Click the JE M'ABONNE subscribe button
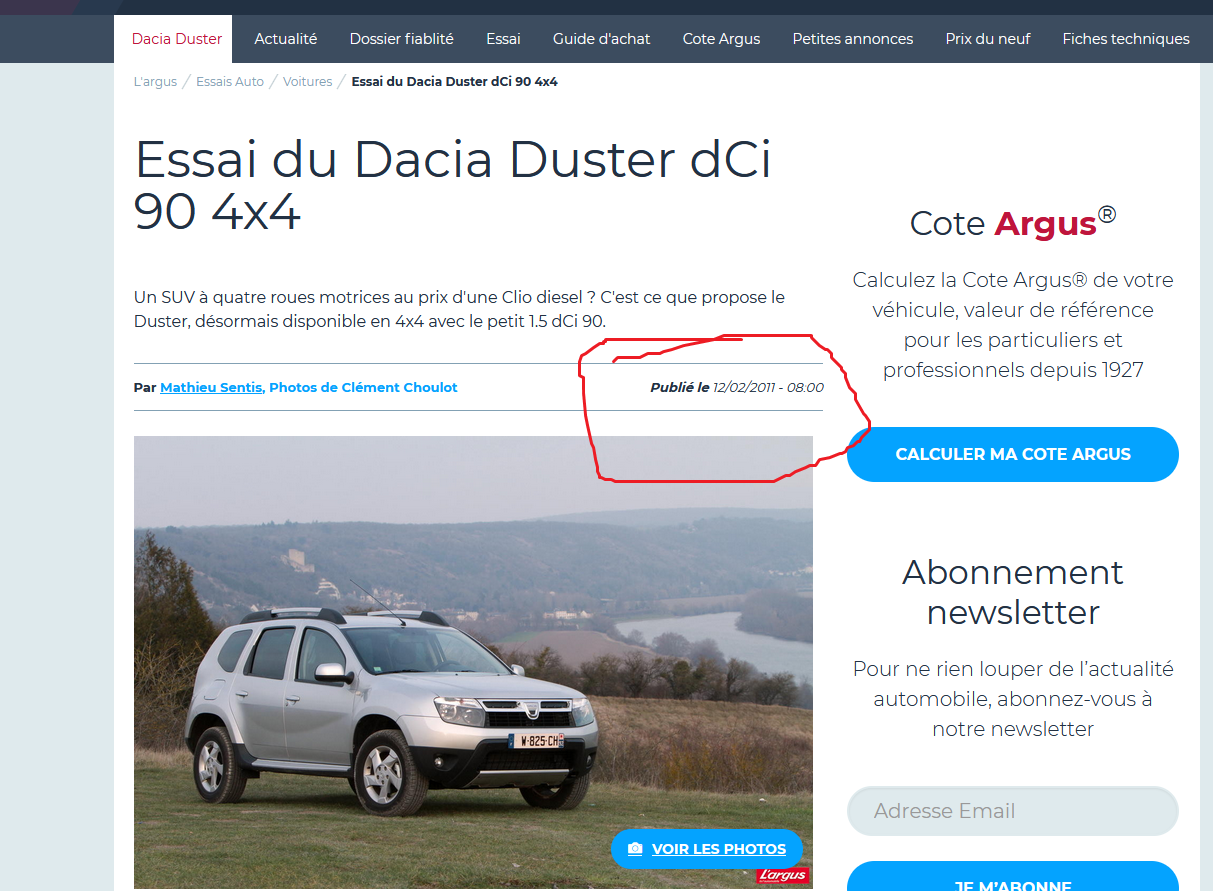 tap(1012, 884)
